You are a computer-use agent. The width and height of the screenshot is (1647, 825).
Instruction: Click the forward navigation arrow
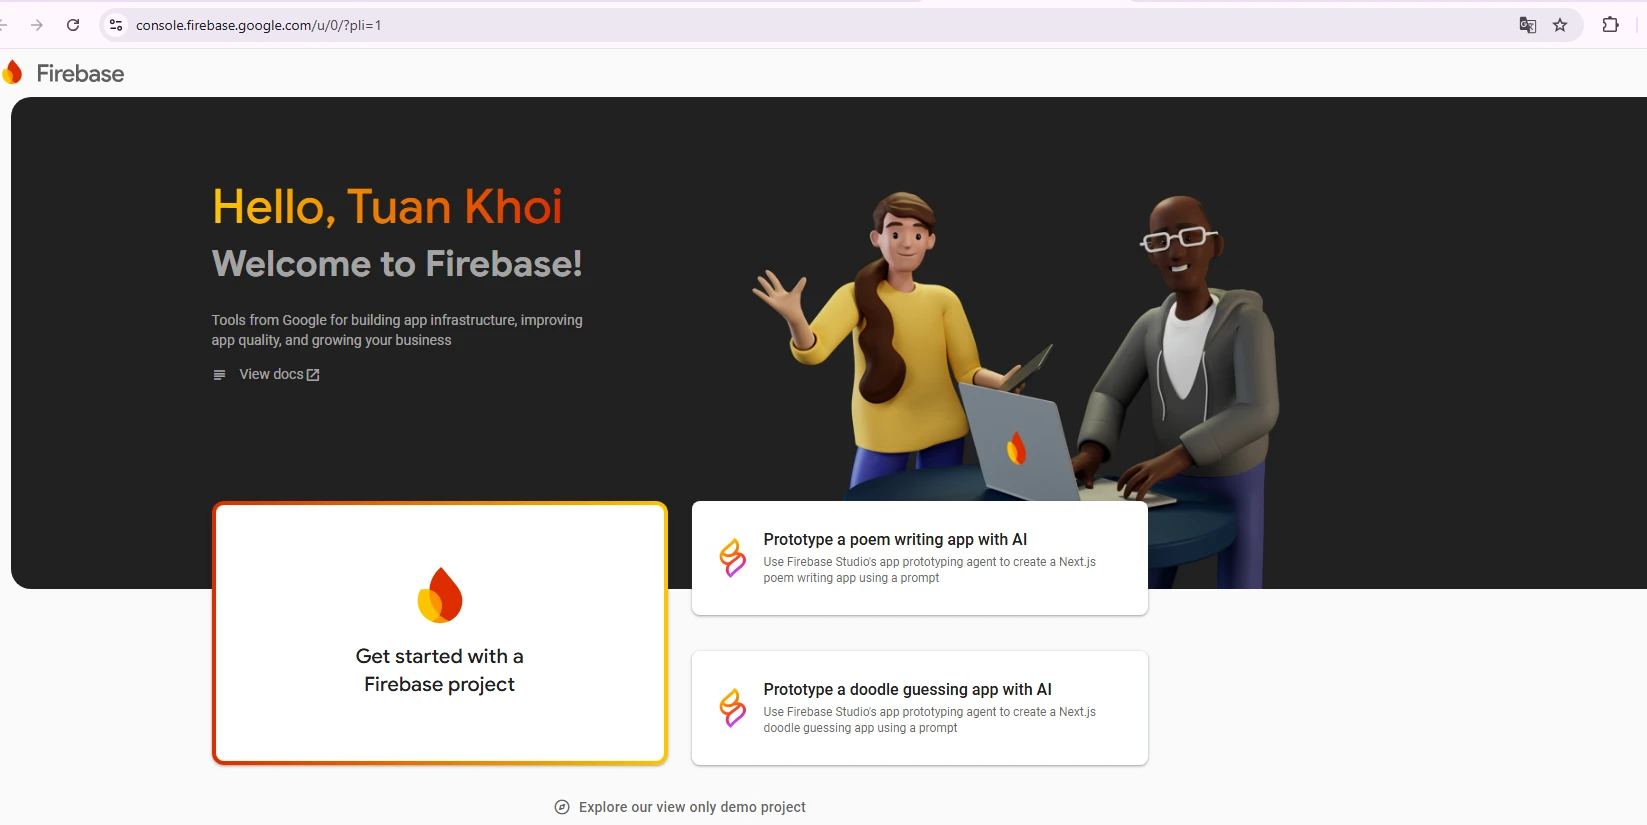[x=37, y=25]
